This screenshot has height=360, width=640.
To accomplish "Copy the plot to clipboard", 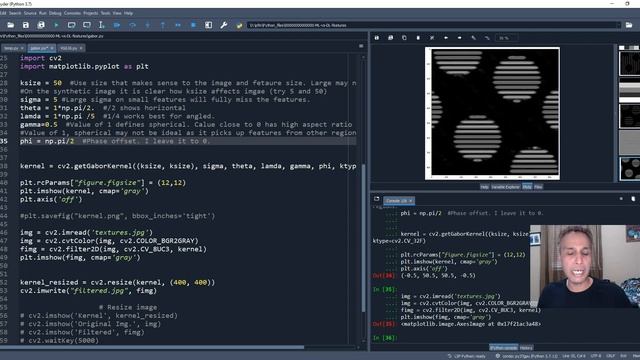I will 404,38.
